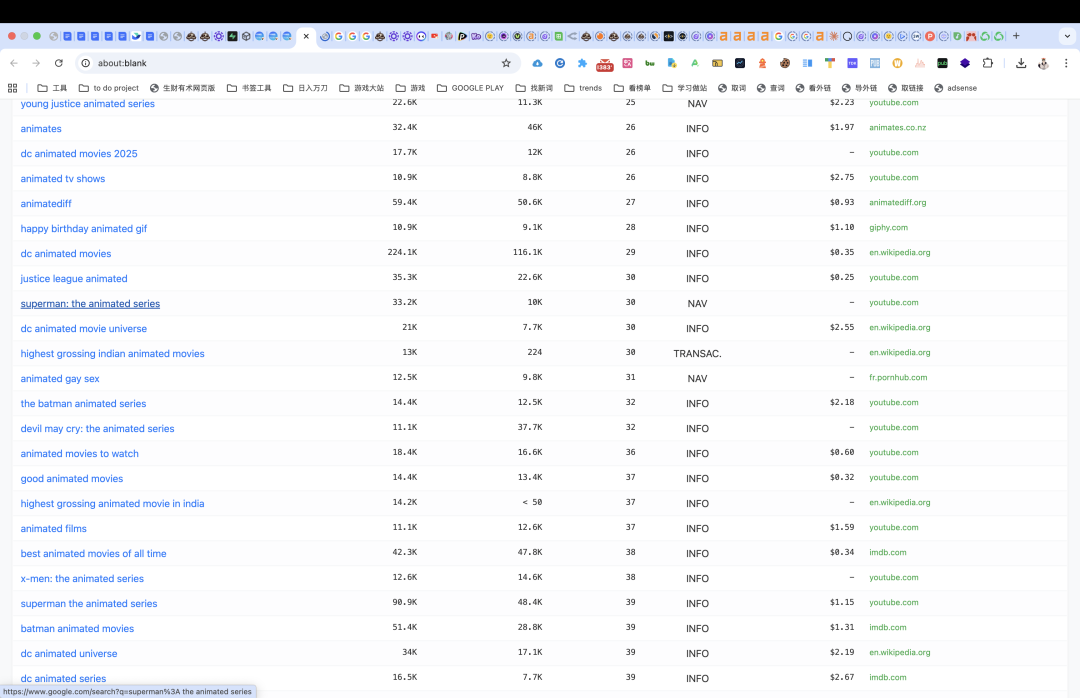
Task: Open 'superman: the animated series' keyword link
Action: click(90, 304)
